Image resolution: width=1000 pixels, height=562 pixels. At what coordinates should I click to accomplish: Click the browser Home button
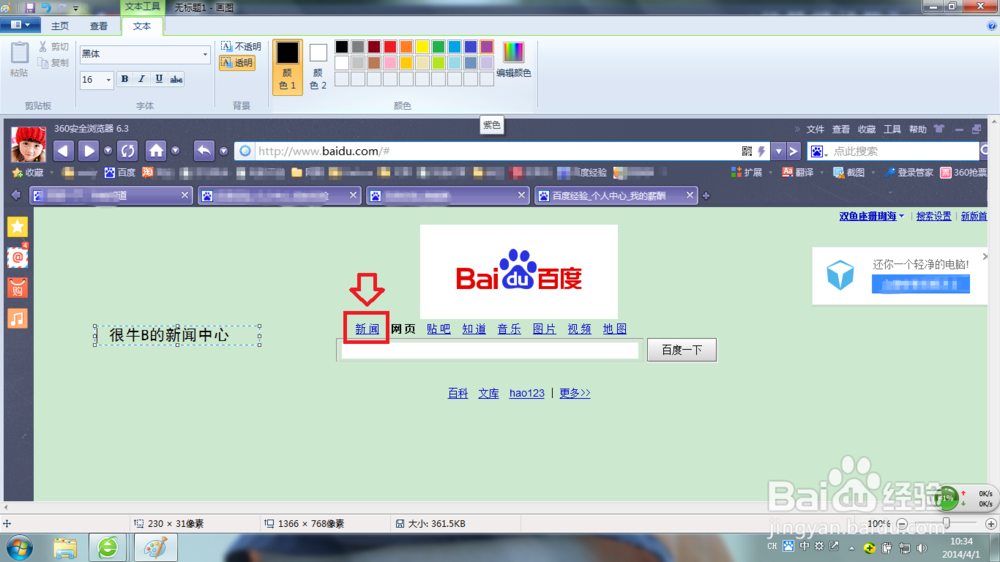(x=156, y=151)
